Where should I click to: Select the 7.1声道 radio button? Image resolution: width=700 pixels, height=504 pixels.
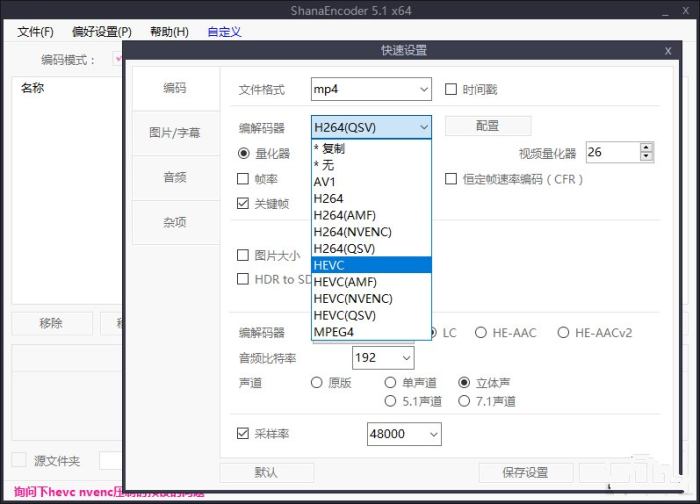click(x=464, y=401)
